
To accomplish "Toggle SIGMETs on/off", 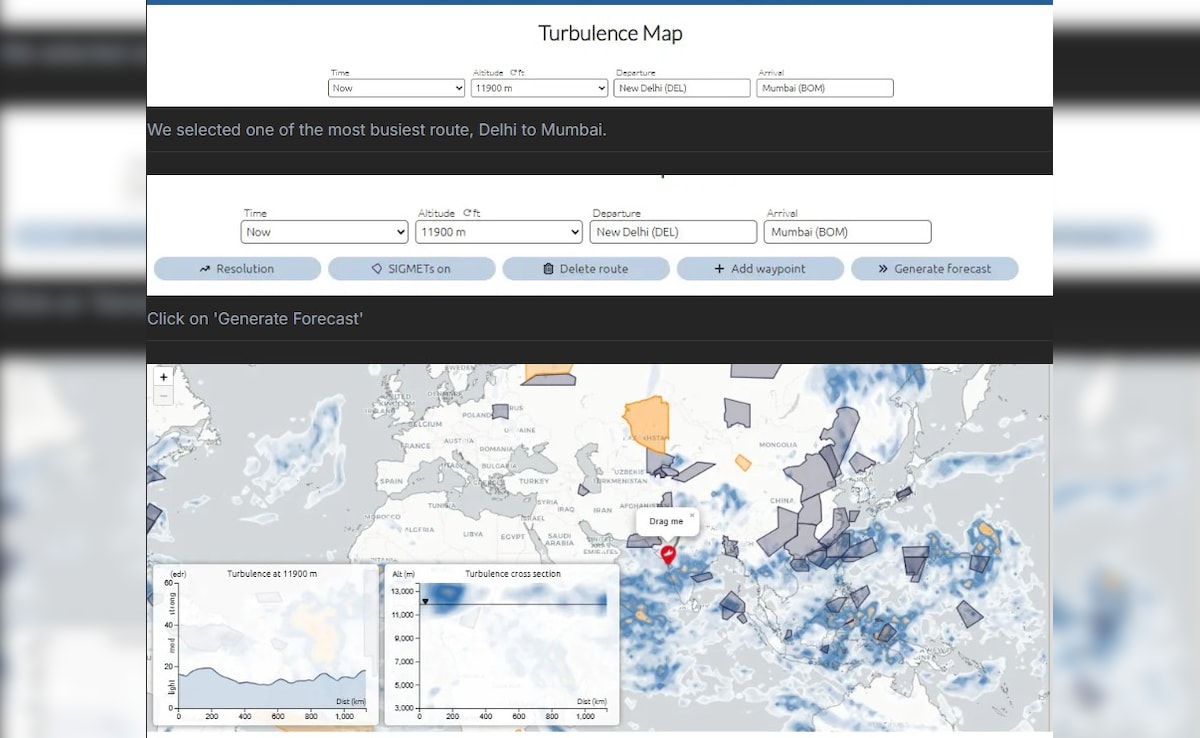I will 411,269.
